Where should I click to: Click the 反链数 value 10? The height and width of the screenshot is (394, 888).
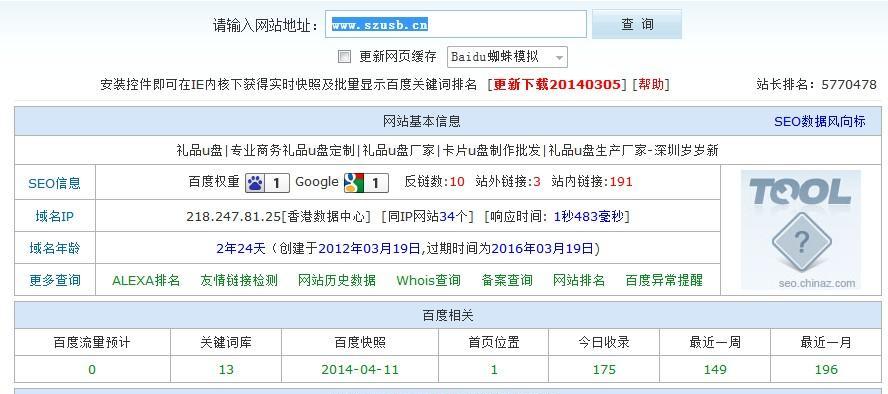coord(456,182)
